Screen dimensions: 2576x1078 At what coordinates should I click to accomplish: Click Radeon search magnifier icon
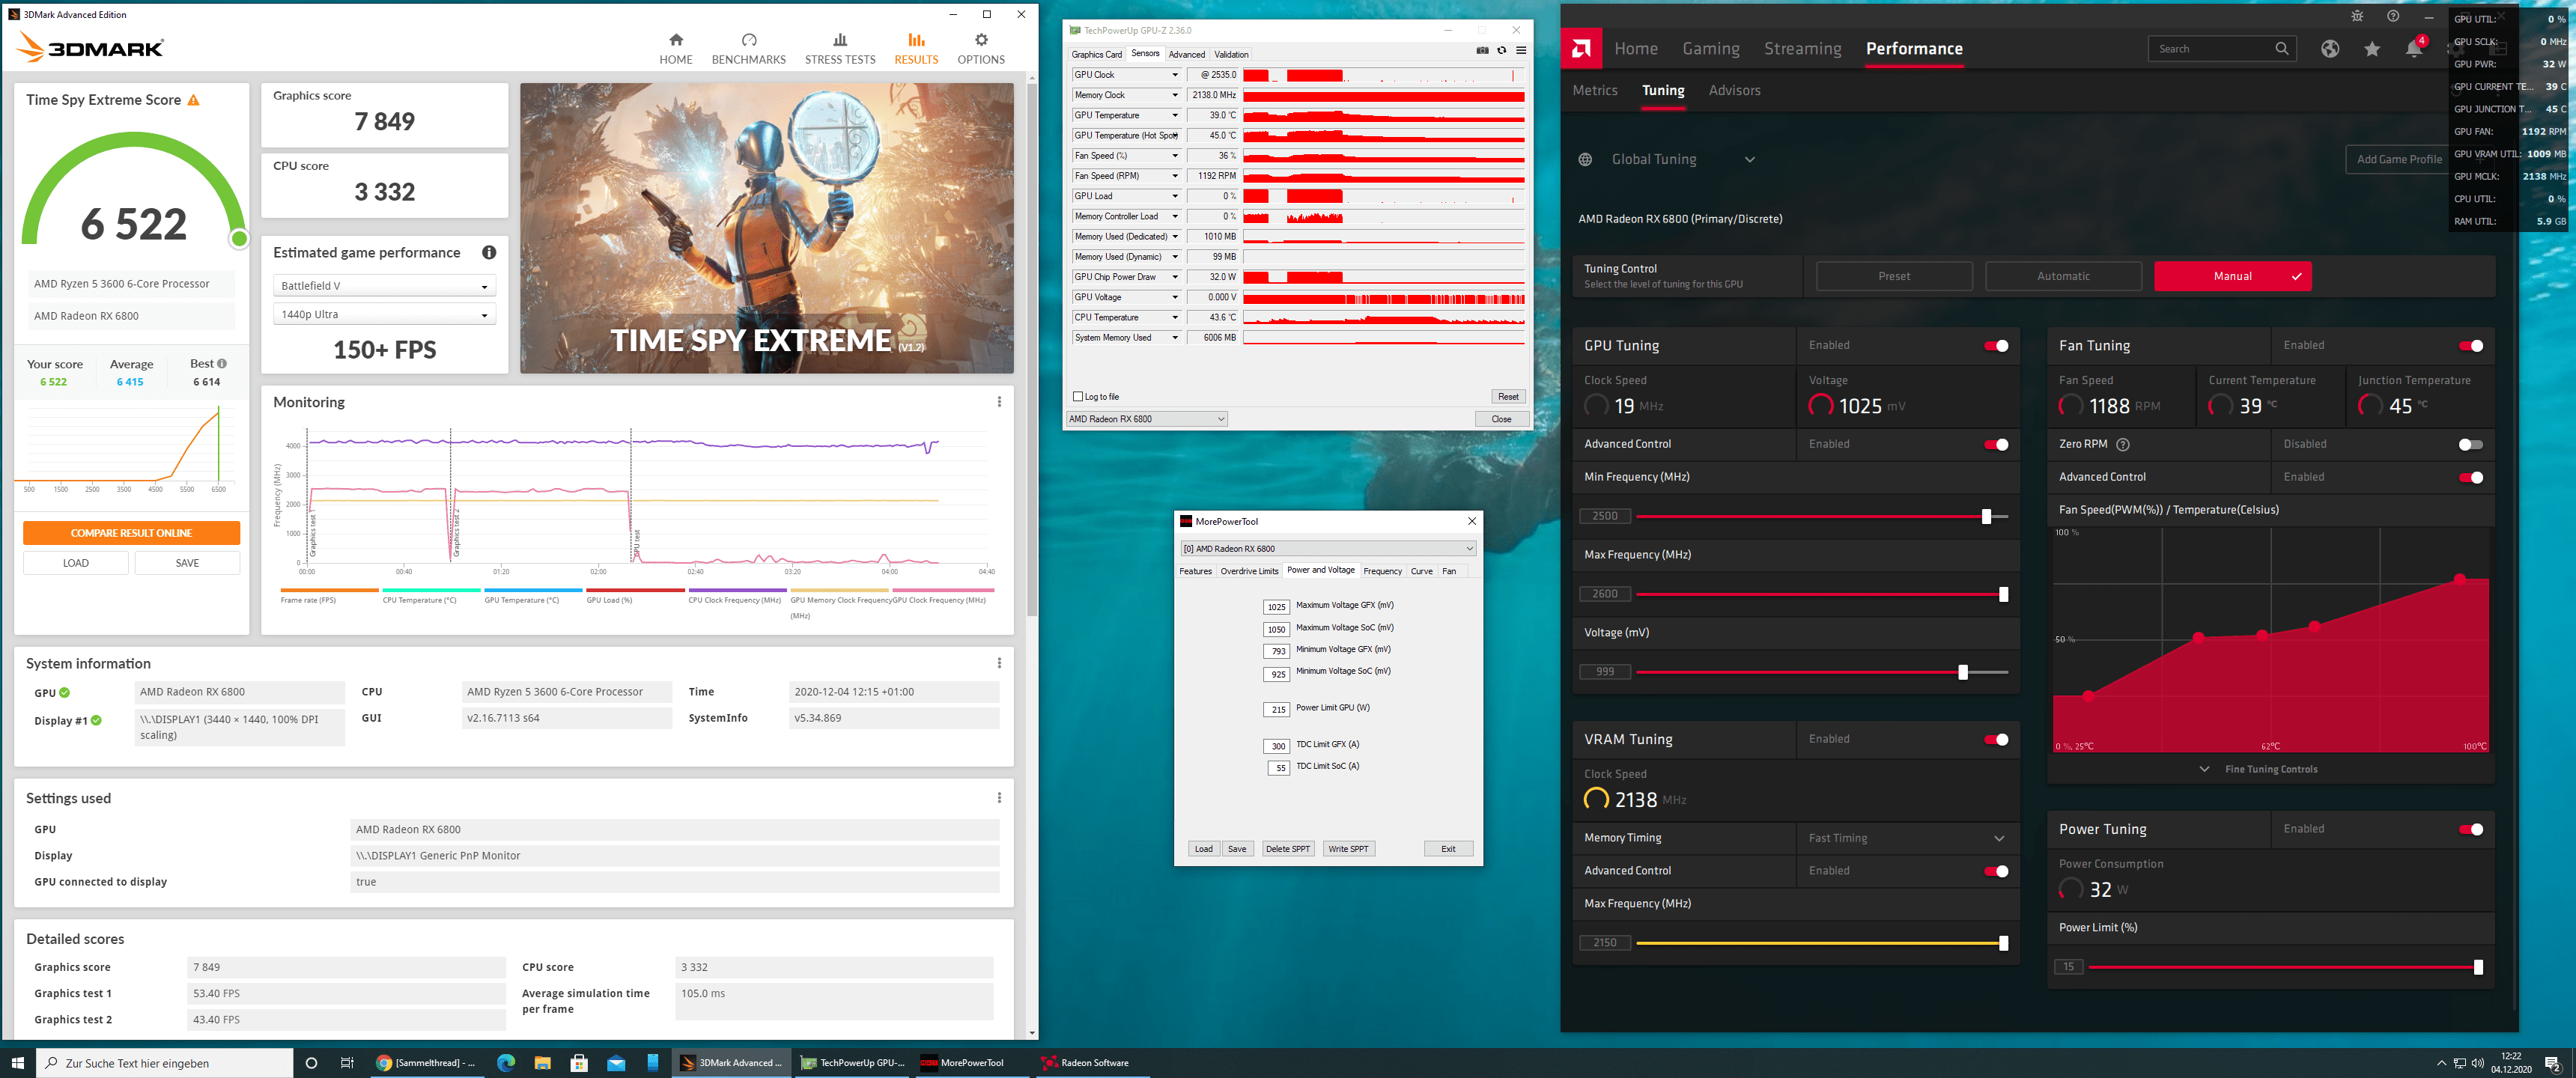click(x=2282, y=49)
